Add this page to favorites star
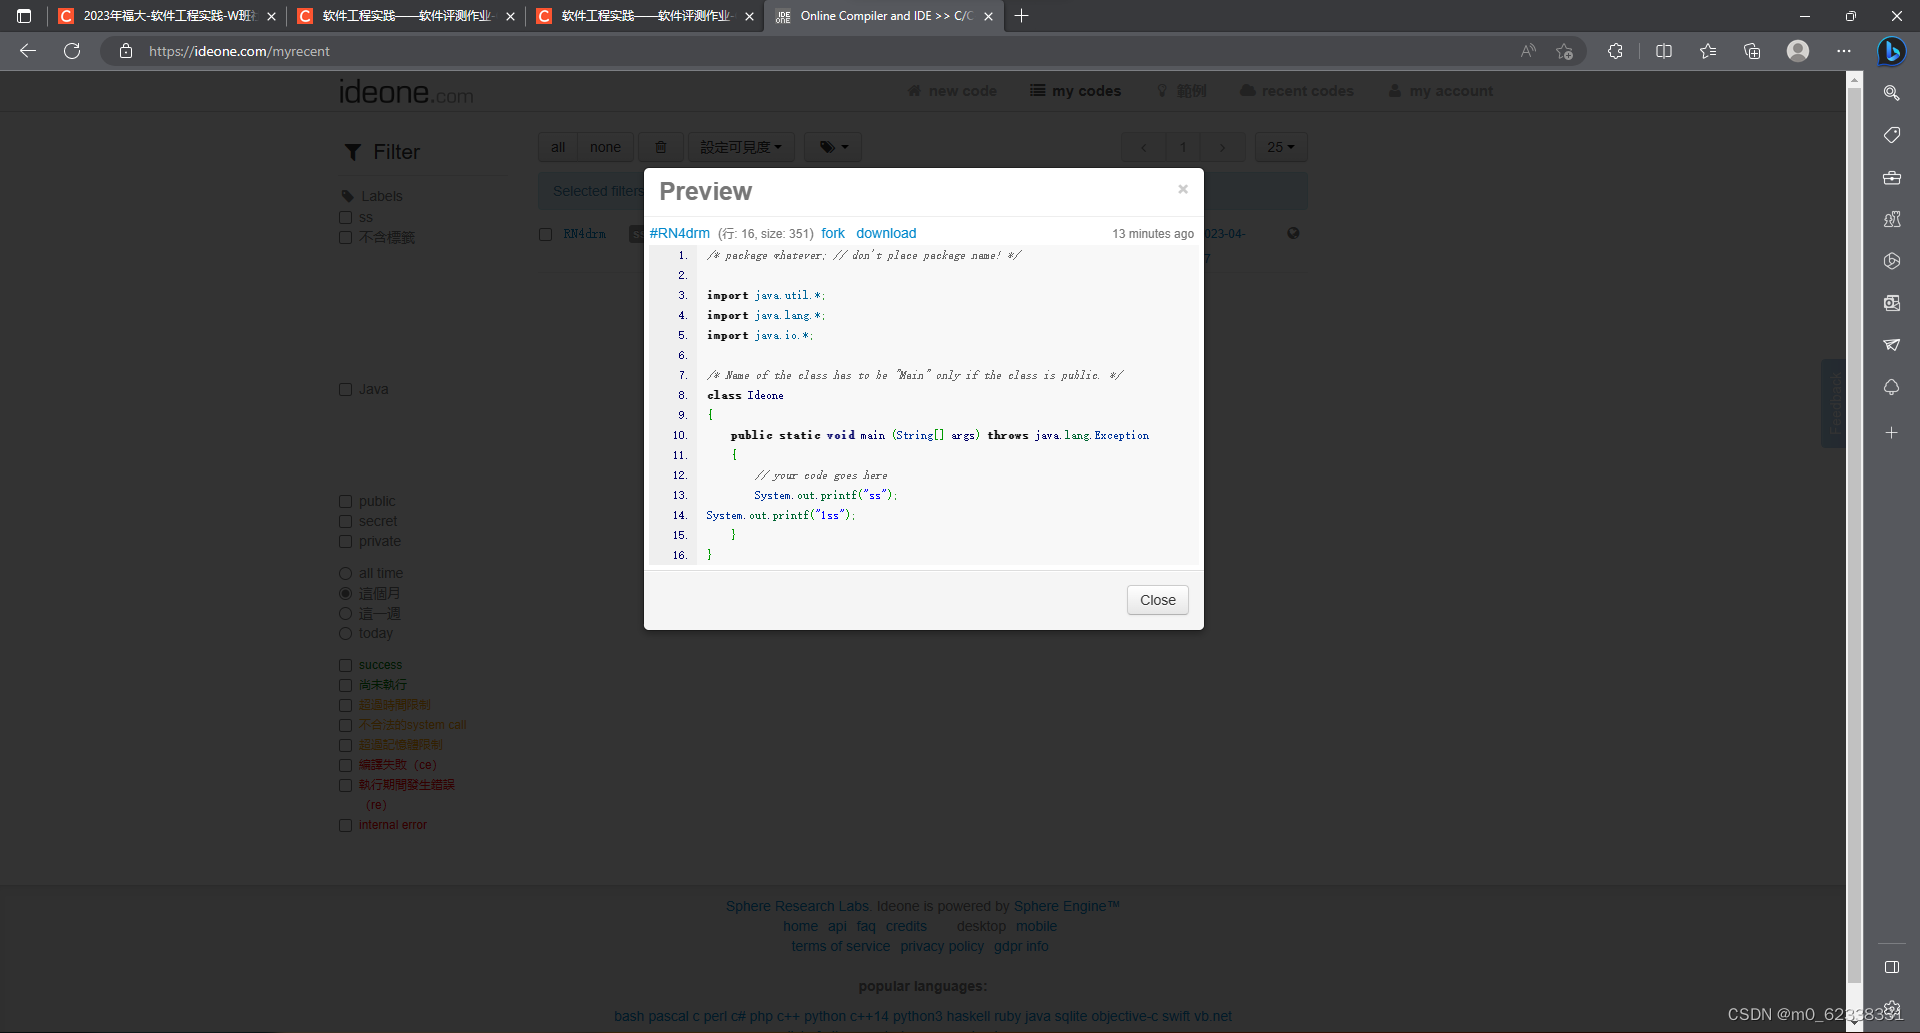Viewport: 1920px width, 1033px height. pyautogui.click(x=1565, y=51)
